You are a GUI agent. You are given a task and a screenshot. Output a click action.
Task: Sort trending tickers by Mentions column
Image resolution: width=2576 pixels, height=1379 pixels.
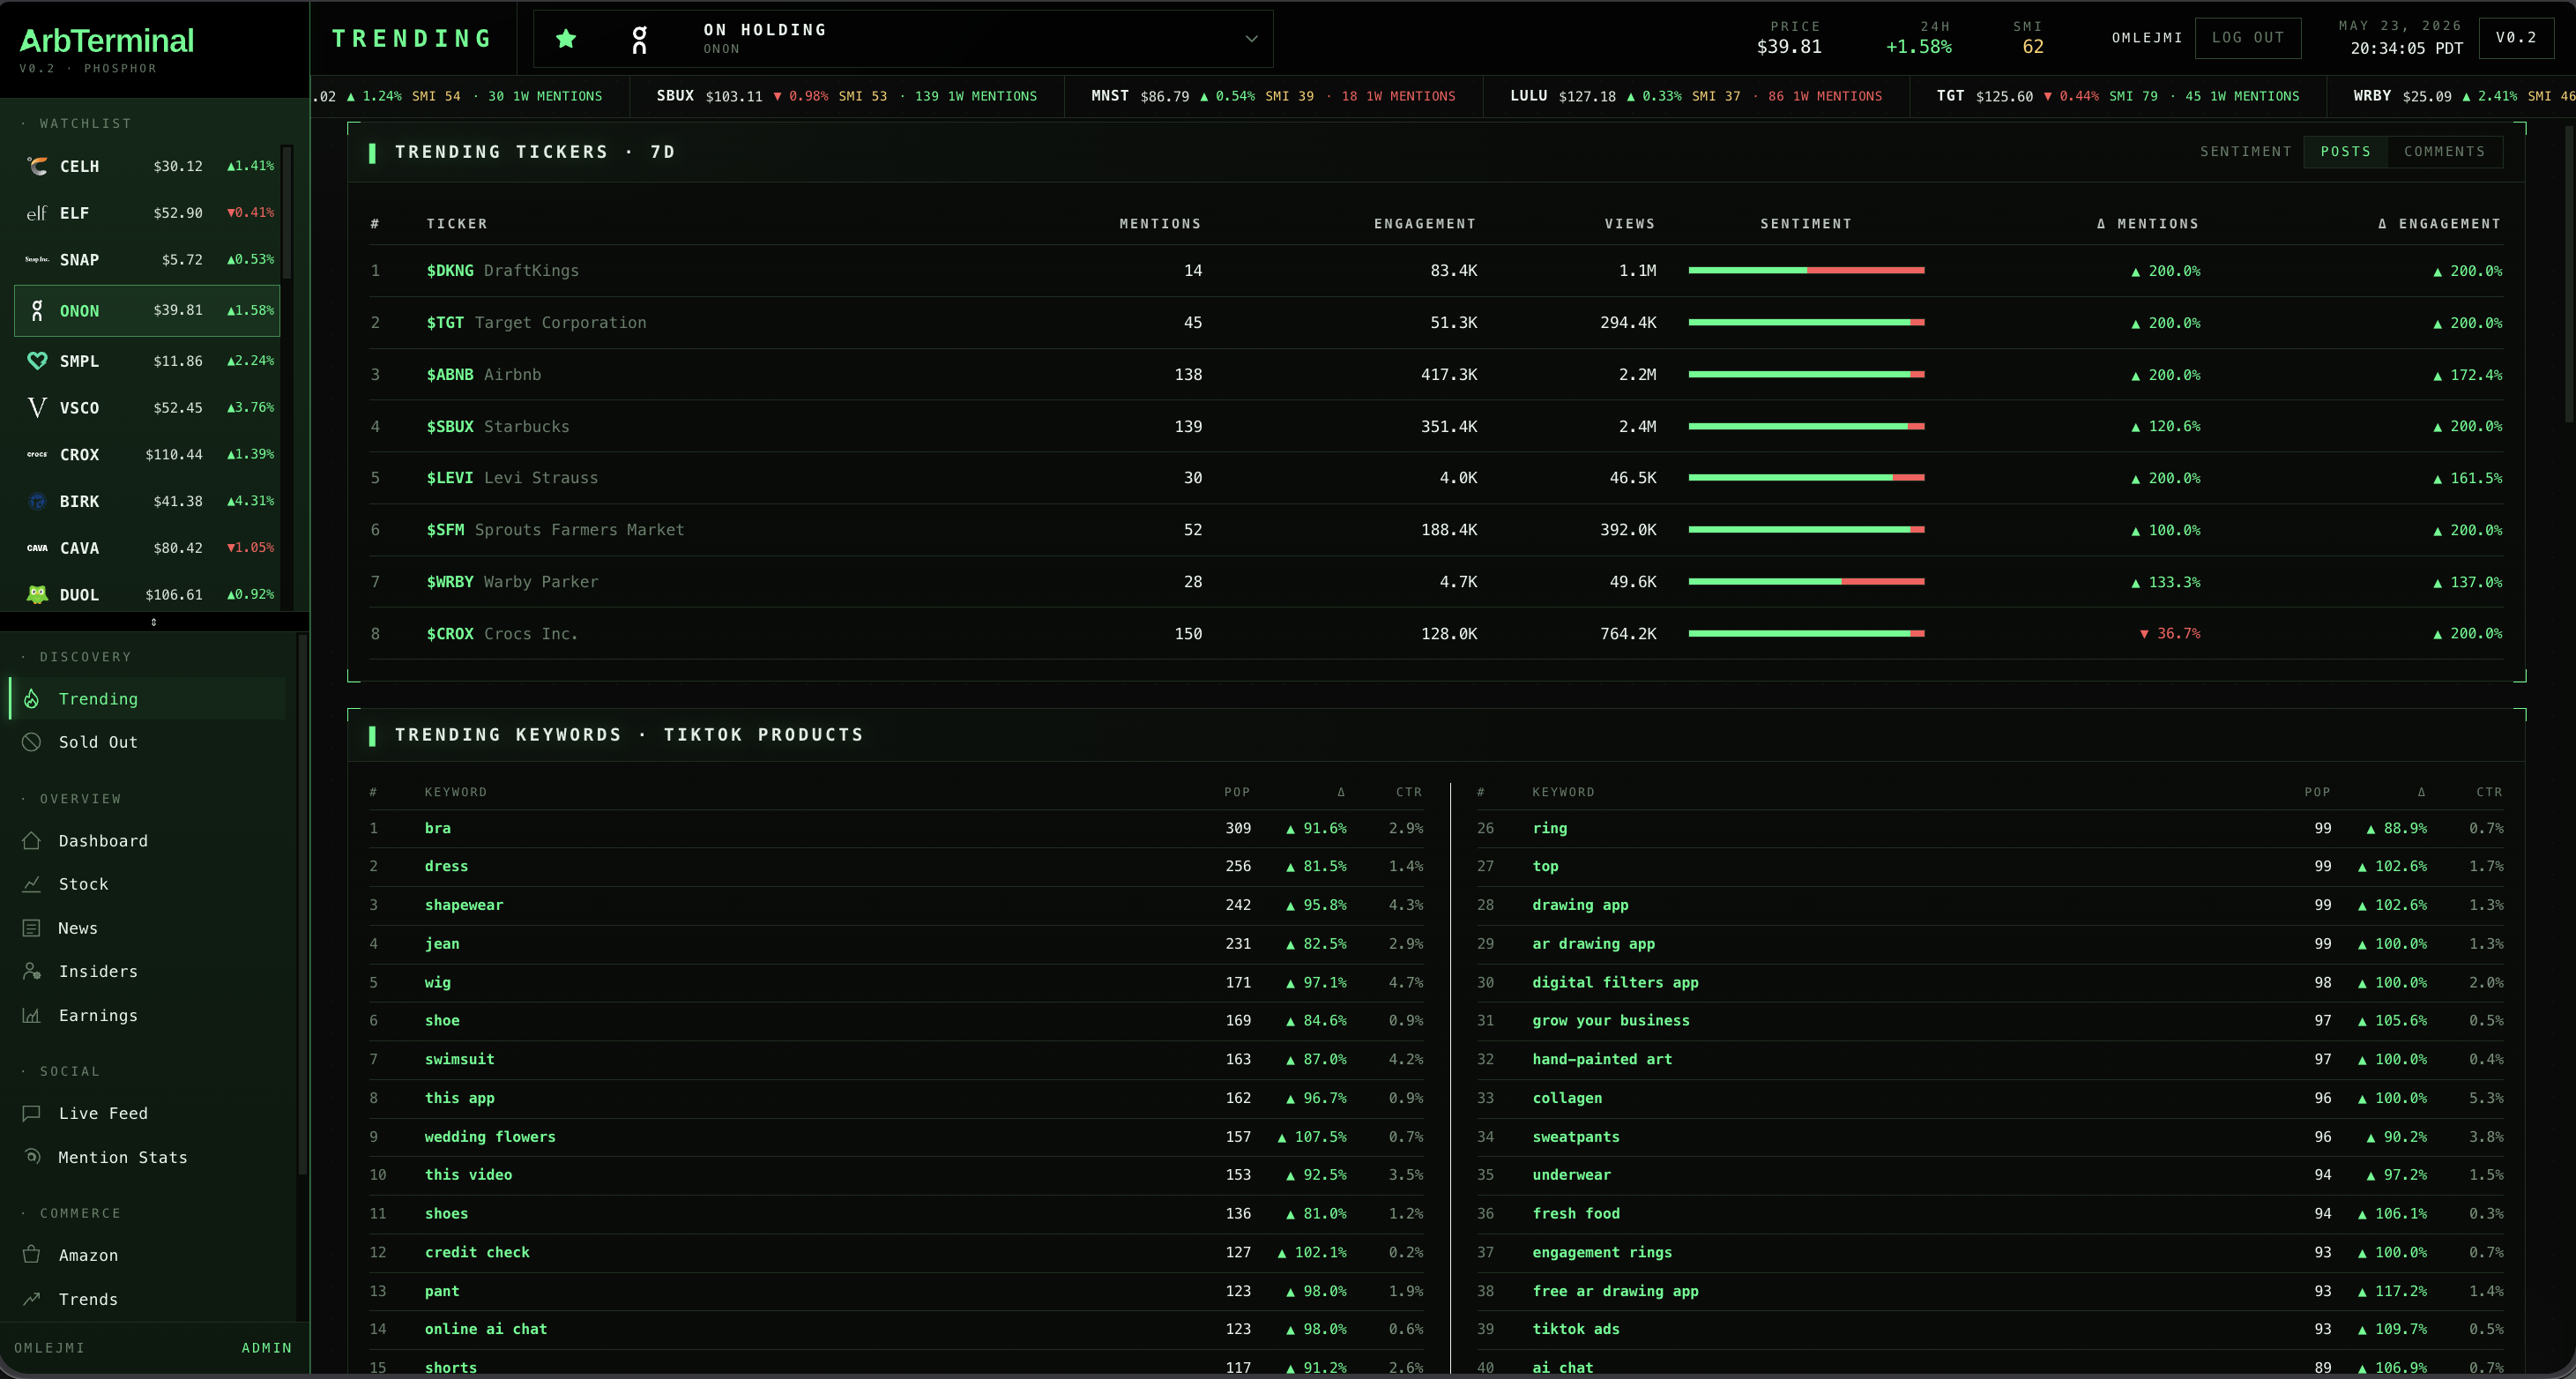1160,224
